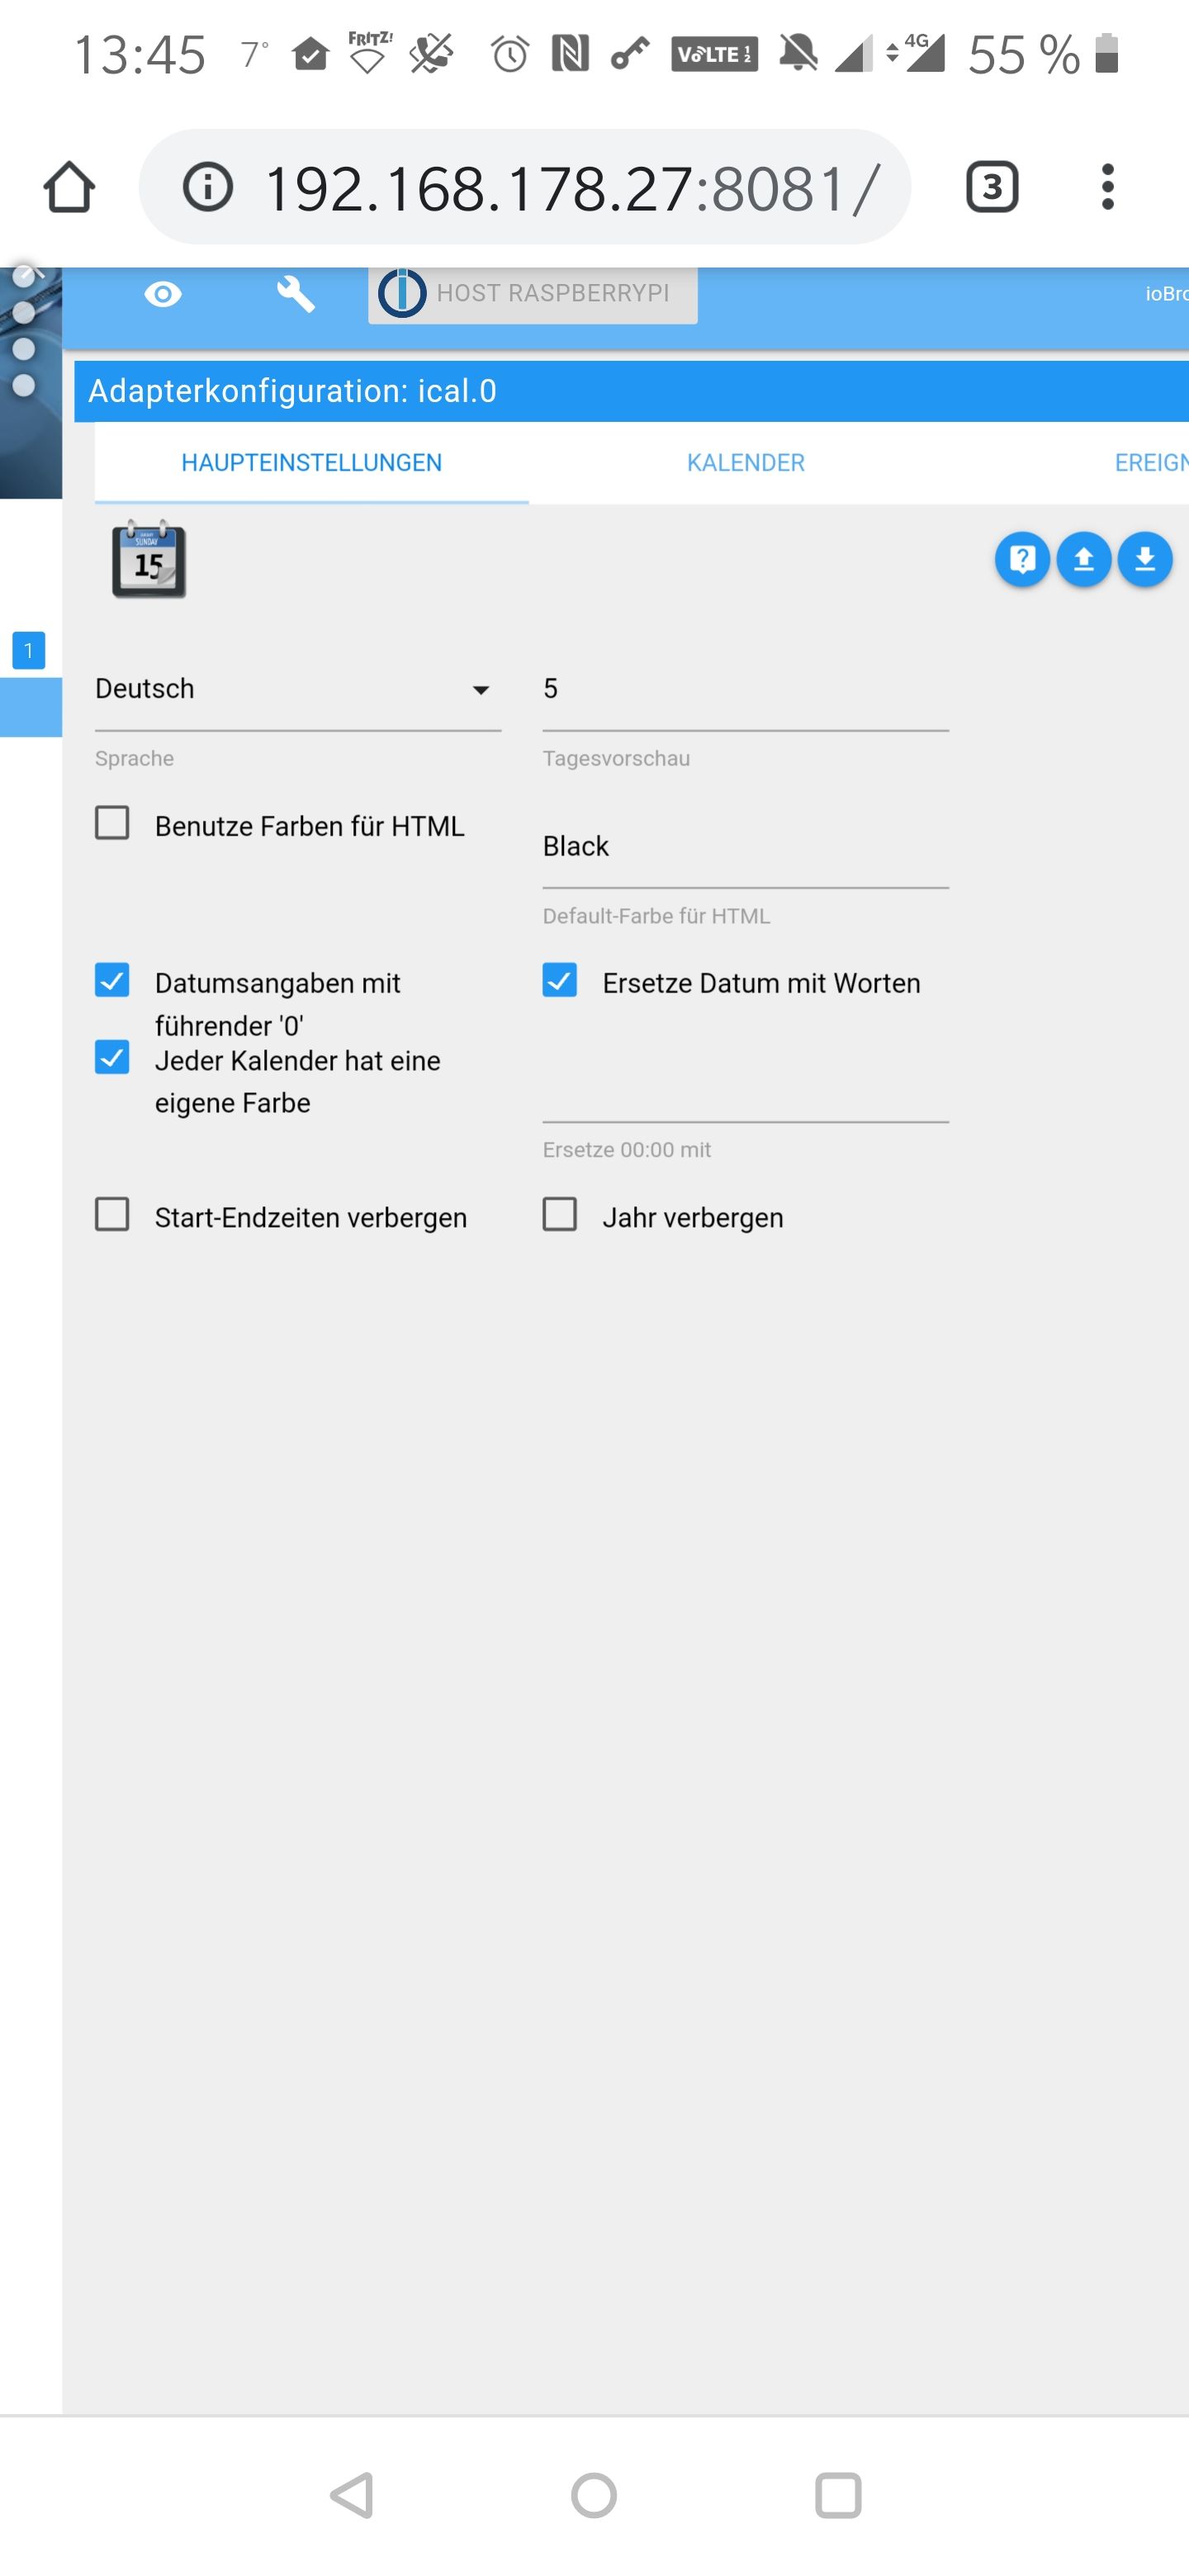Tap the browser home icon

69,187
